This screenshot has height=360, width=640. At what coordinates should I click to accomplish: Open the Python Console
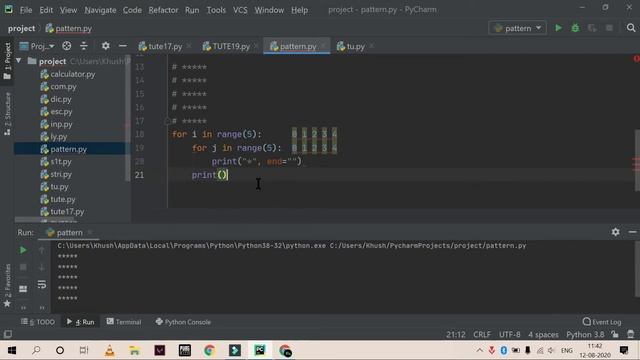coord(183,322)
